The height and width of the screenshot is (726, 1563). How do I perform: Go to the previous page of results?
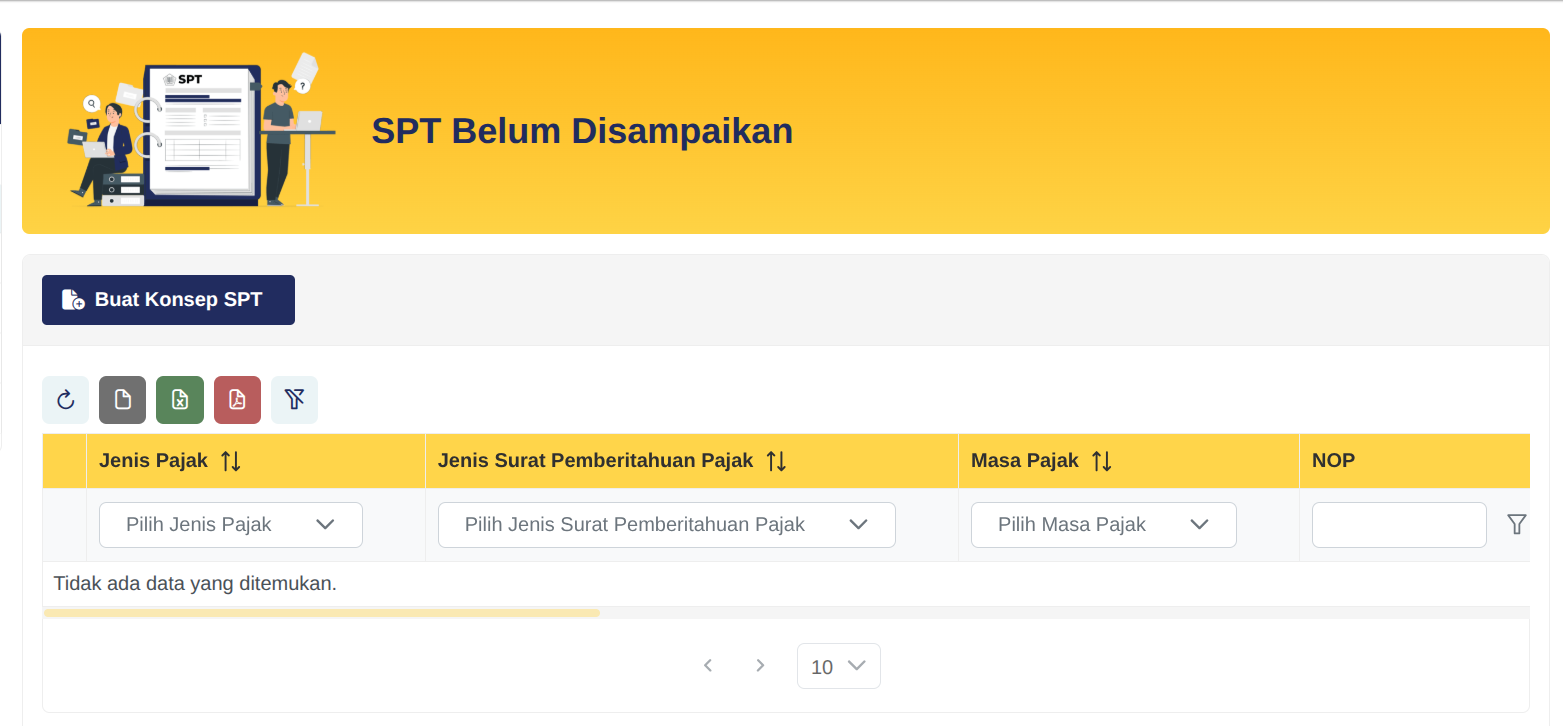coord(708,665)
